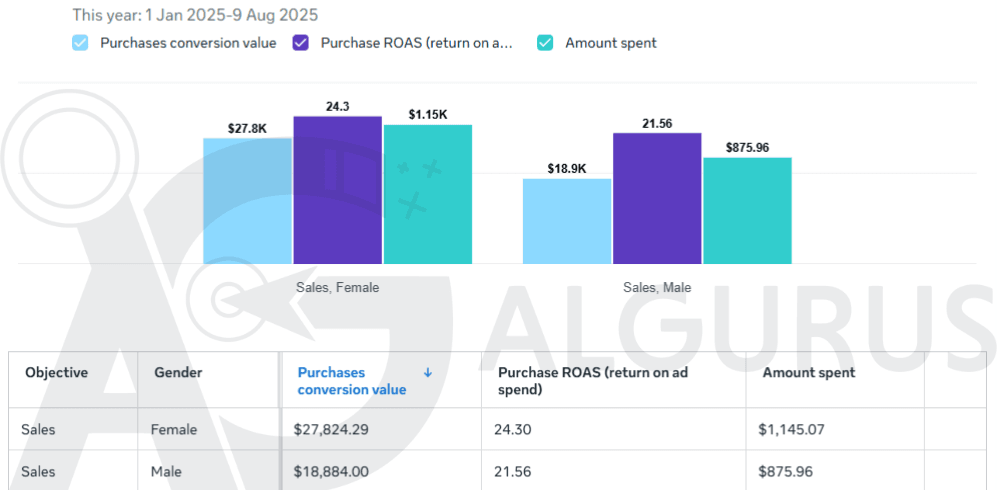Open the This year date range selector
This screenshot has height=490, width=997.
point(195,16)
